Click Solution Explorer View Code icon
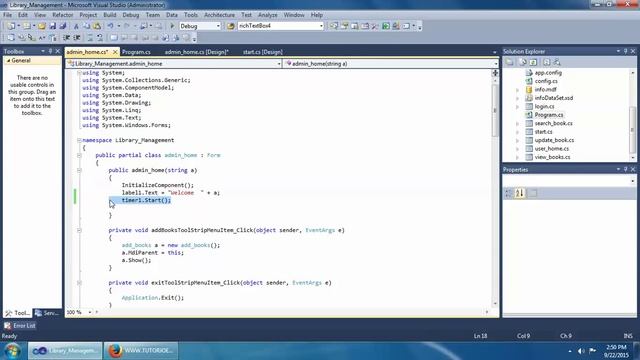640x360 pixels. 547,62
